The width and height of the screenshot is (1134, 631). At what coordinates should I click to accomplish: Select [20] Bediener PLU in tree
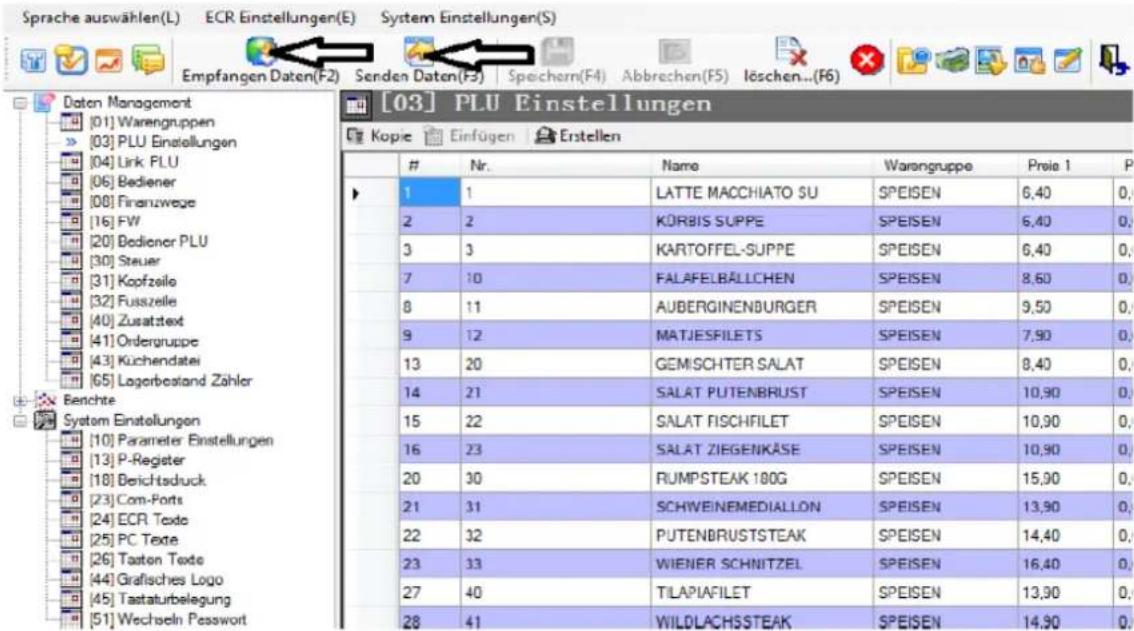click(148, 241)
